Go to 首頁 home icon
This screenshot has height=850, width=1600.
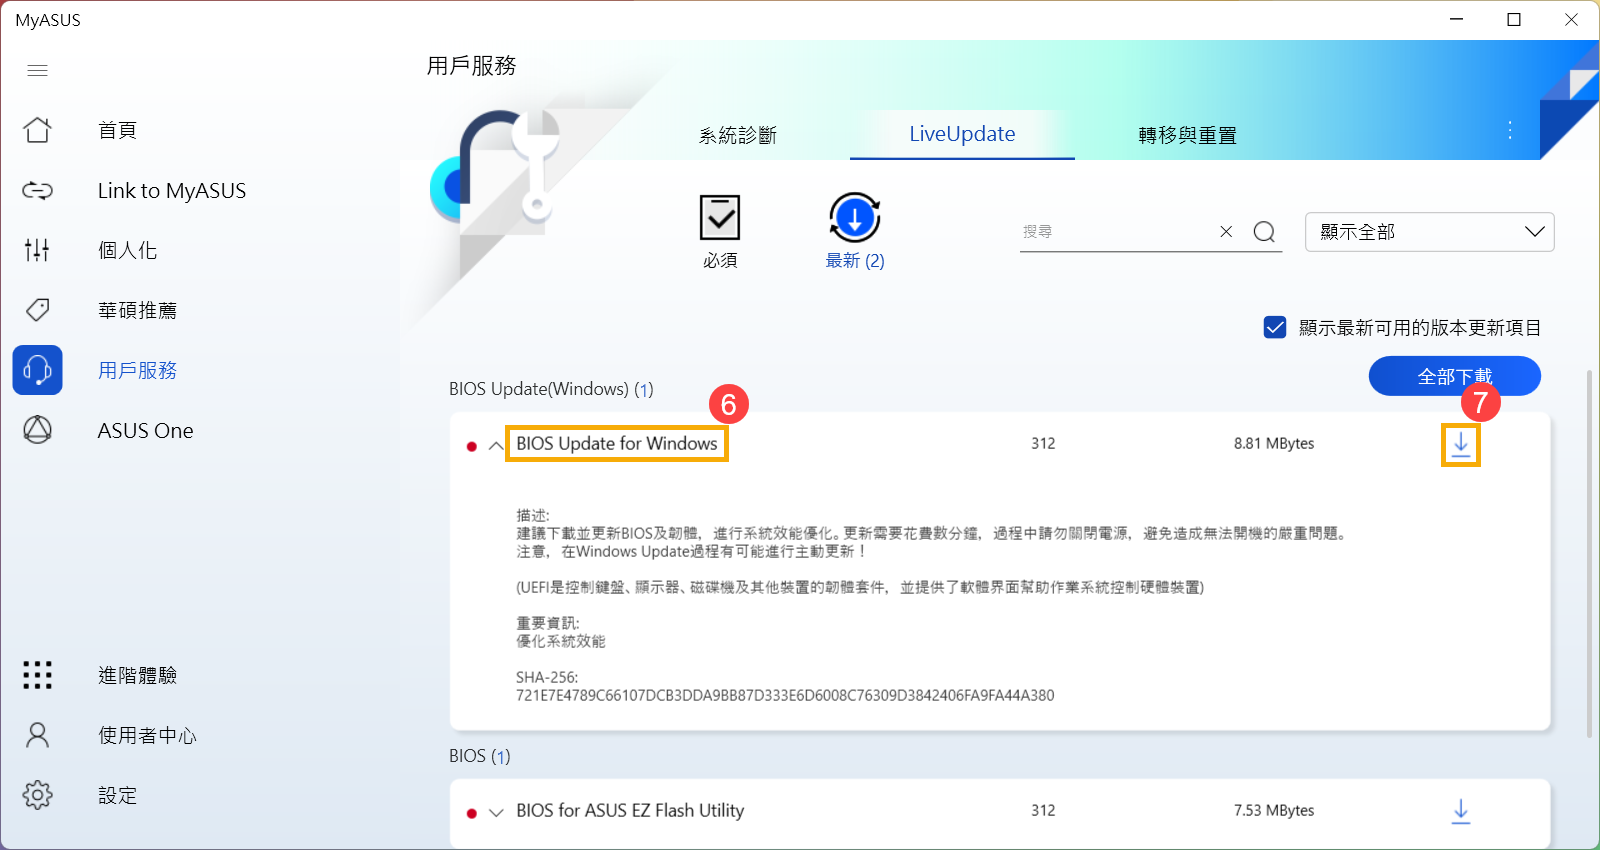tap(38, 130)
